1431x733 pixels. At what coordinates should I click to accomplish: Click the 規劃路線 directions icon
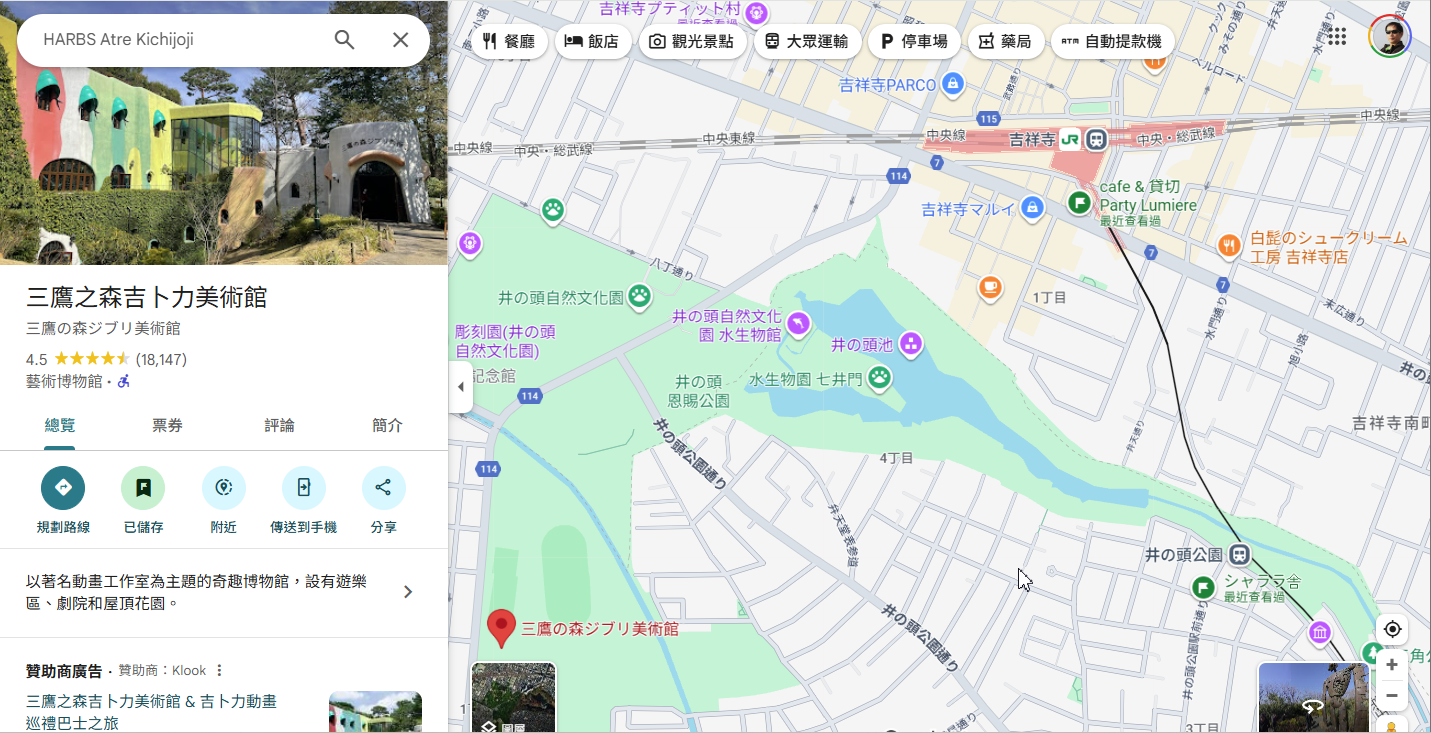click(63, 488)
